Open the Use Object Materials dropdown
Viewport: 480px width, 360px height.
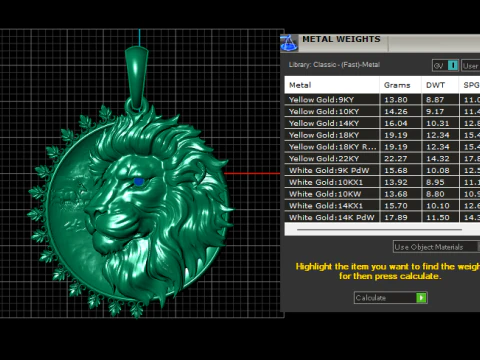coord(436,247)
